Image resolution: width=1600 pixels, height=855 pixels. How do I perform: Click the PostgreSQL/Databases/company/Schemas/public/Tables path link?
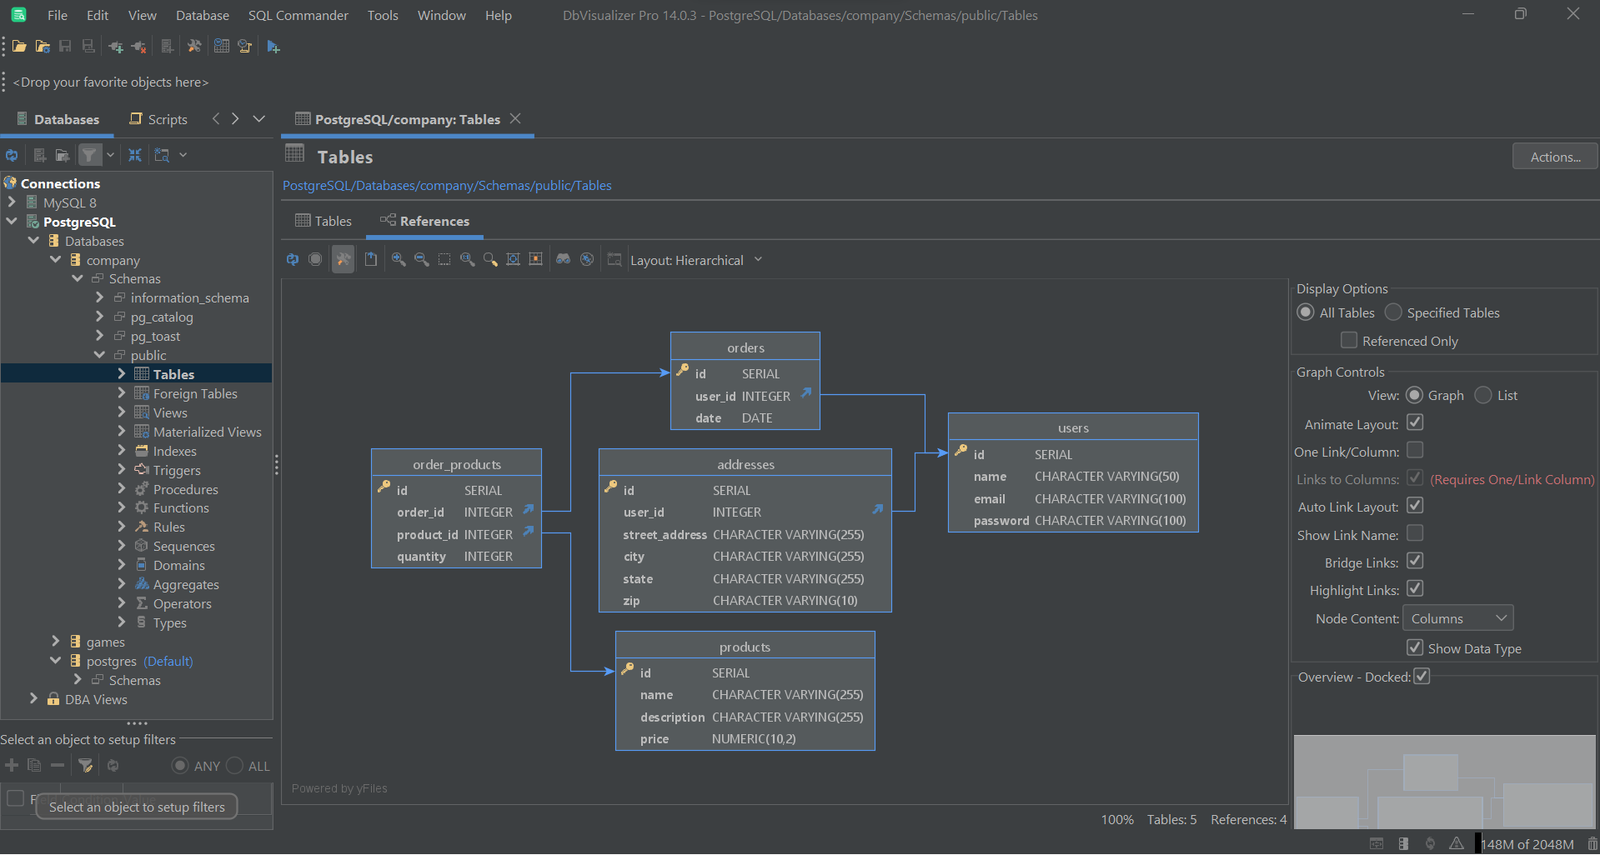click(x=447, y=185)
